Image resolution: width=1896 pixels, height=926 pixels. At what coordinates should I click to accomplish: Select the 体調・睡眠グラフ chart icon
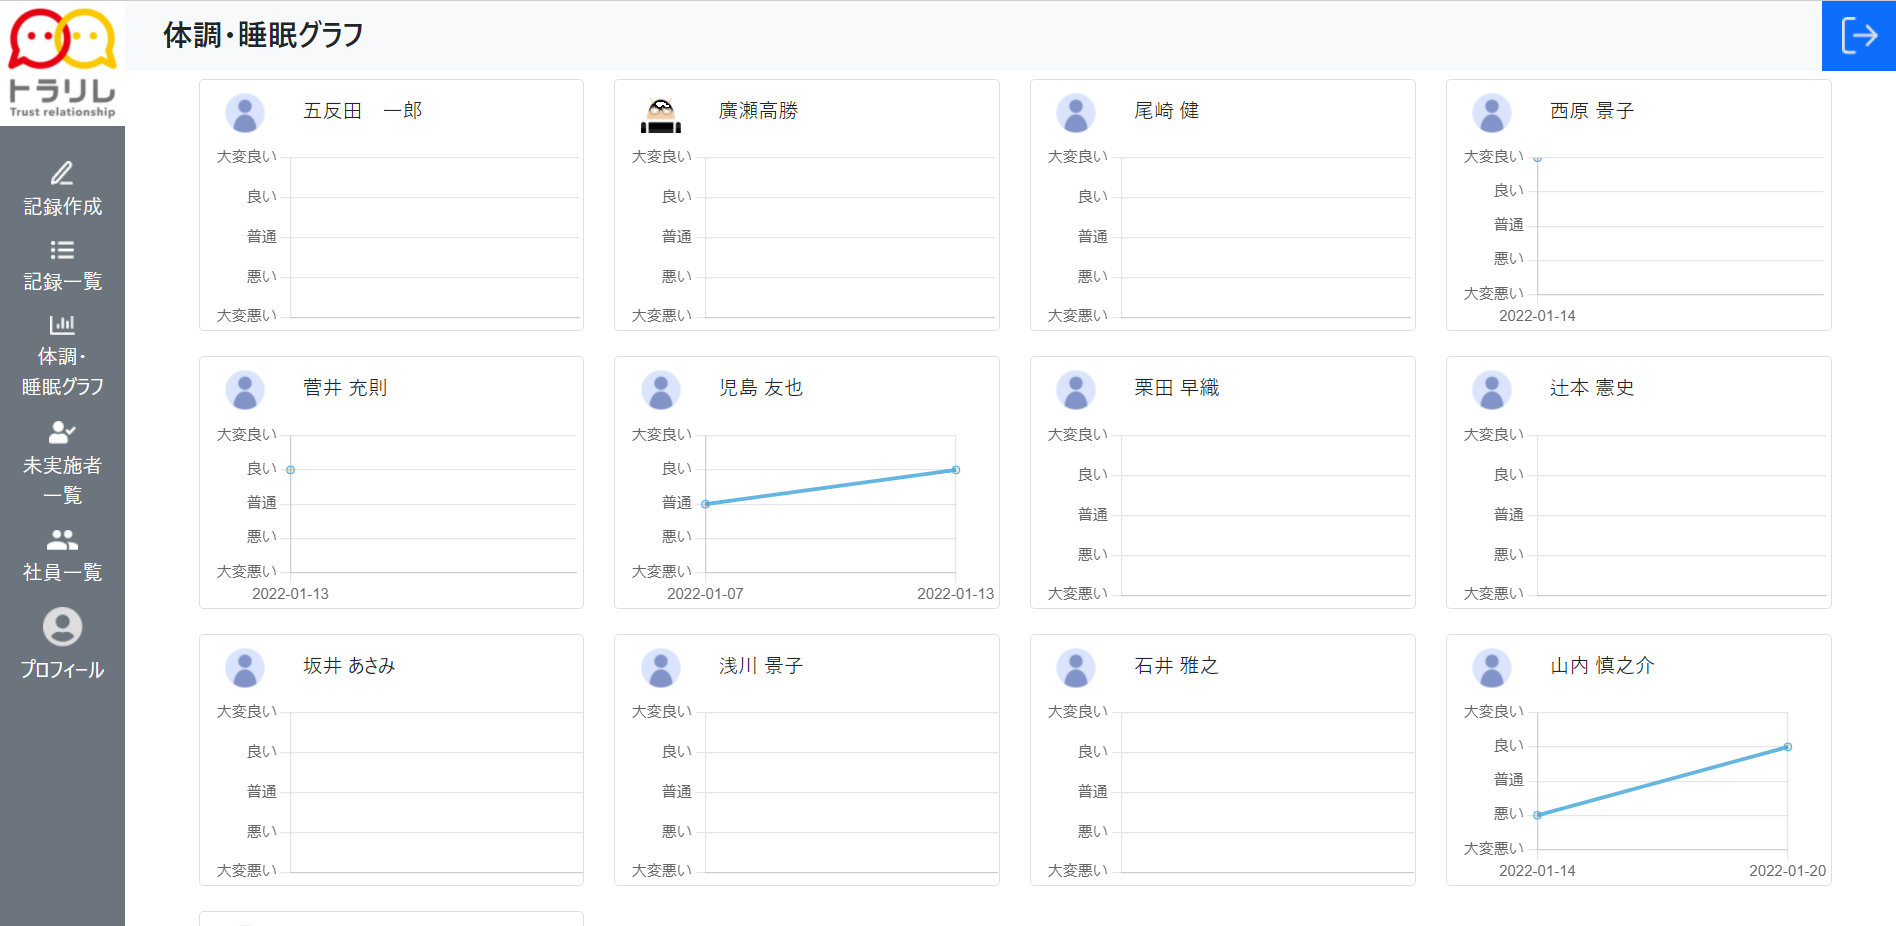tap(62, 324)
